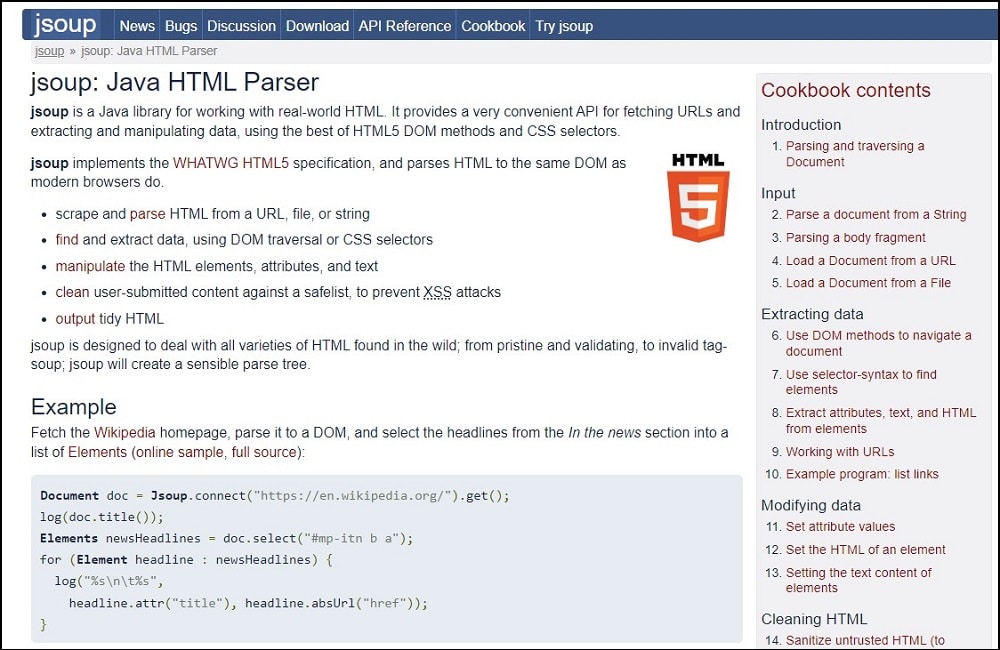Image resolution: width=1000 pixels, height=650 pixels.
Task: Open Load a Document from a URL
Action: [x=871, y=260]
